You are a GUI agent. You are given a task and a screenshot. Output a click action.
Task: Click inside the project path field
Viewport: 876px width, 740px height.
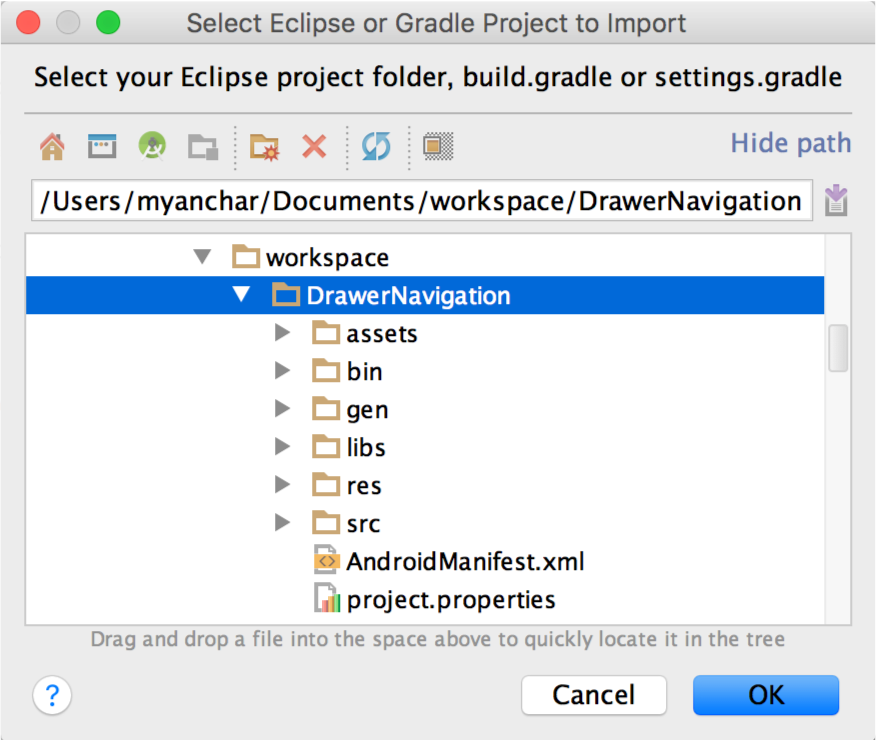pyautogui.click(x=420, y=200)
